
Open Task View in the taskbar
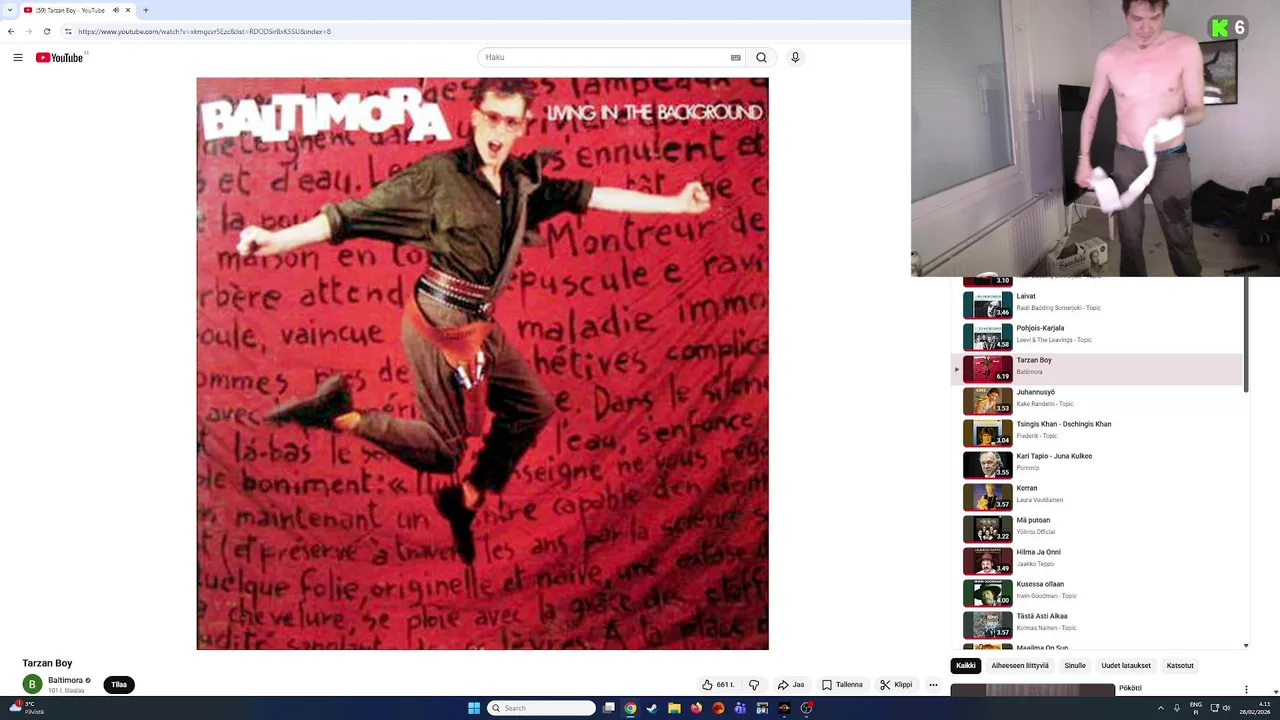point(608,708)
